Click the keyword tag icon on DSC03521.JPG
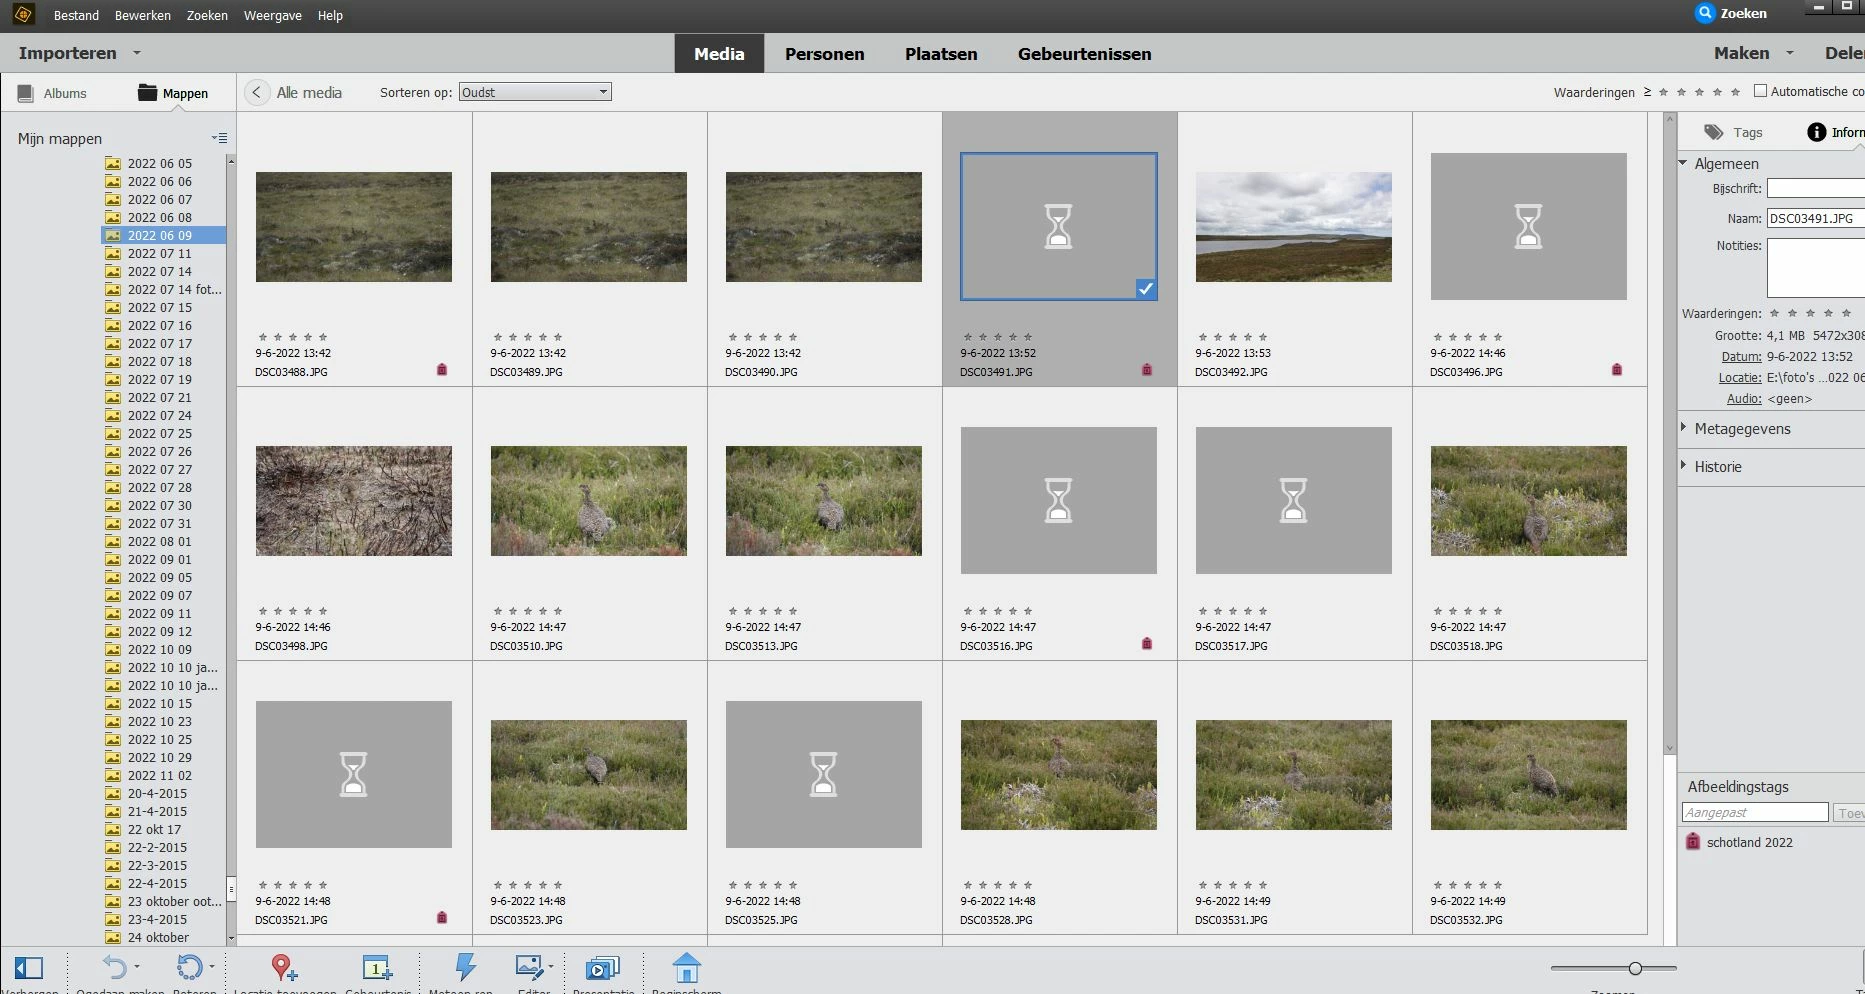1865x994 pixels. [x=442, y=918]
